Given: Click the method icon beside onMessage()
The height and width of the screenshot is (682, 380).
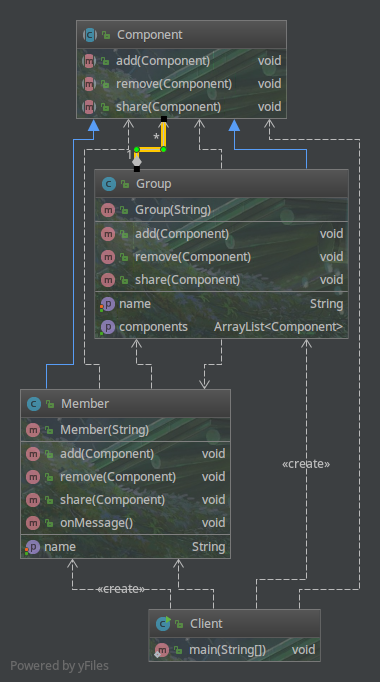Looking at the screenshot, I should pyautogui.click(x=33, y=523).
